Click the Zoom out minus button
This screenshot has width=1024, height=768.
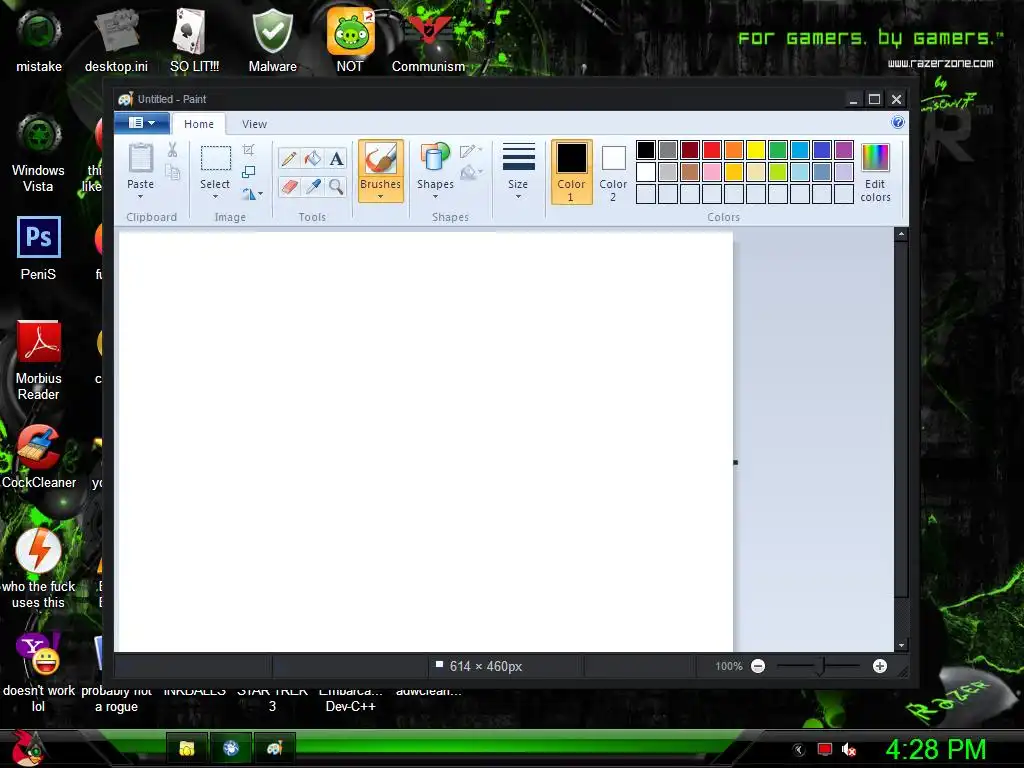[x=758, y=666]
